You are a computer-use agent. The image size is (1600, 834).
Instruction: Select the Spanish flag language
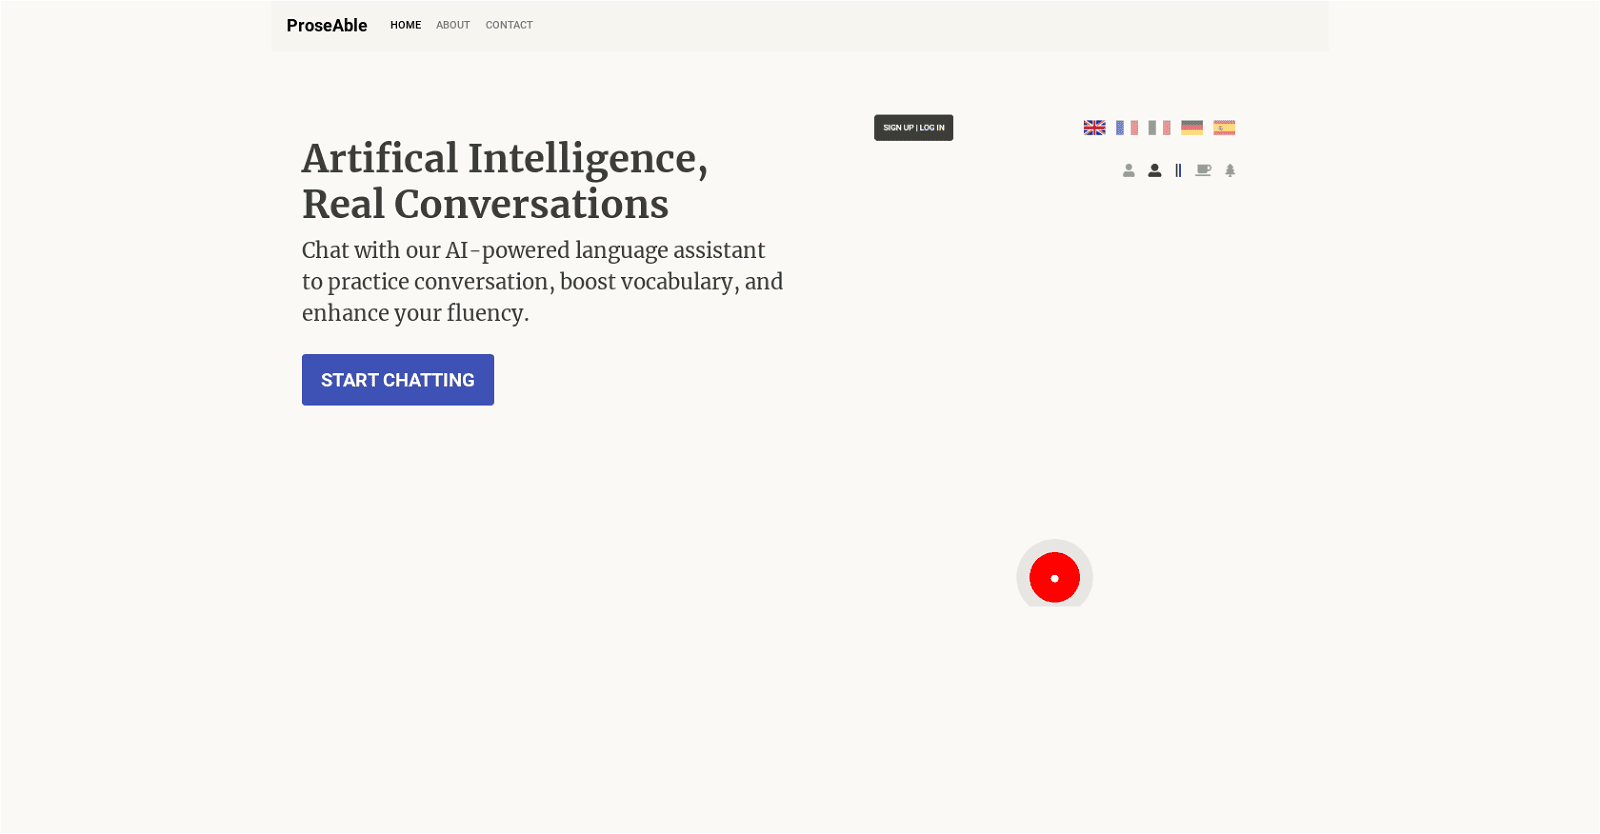(x=1224, y=128)
